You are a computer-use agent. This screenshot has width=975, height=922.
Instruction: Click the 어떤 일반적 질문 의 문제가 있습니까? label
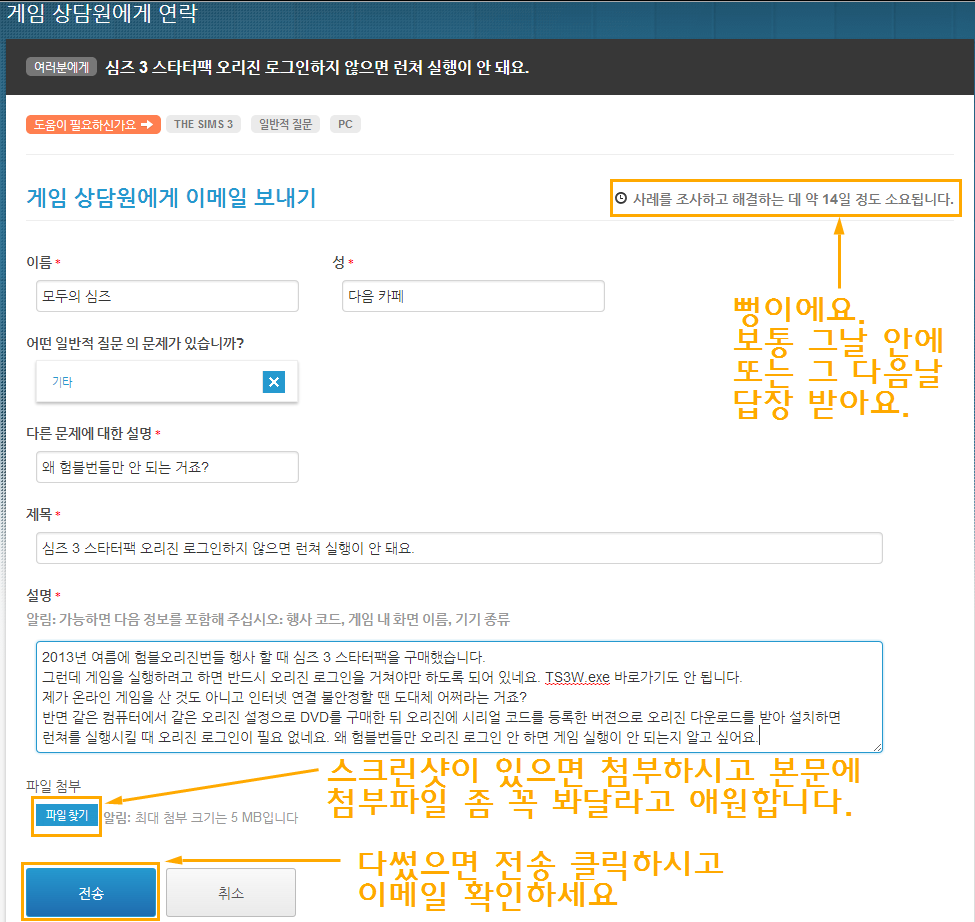(x=135, y=343)
